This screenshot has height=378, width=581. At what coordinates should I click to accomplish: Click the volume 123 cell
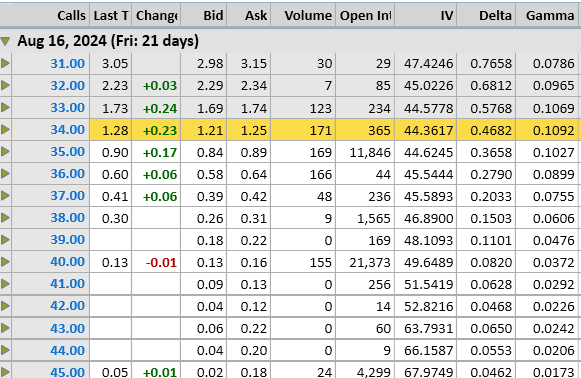(x=303, y=108)
